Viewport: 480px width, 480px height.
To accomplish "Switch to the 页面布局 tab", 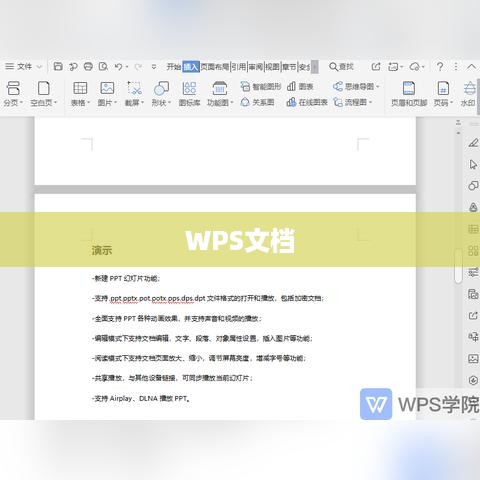I will click(x=215, y=67).
